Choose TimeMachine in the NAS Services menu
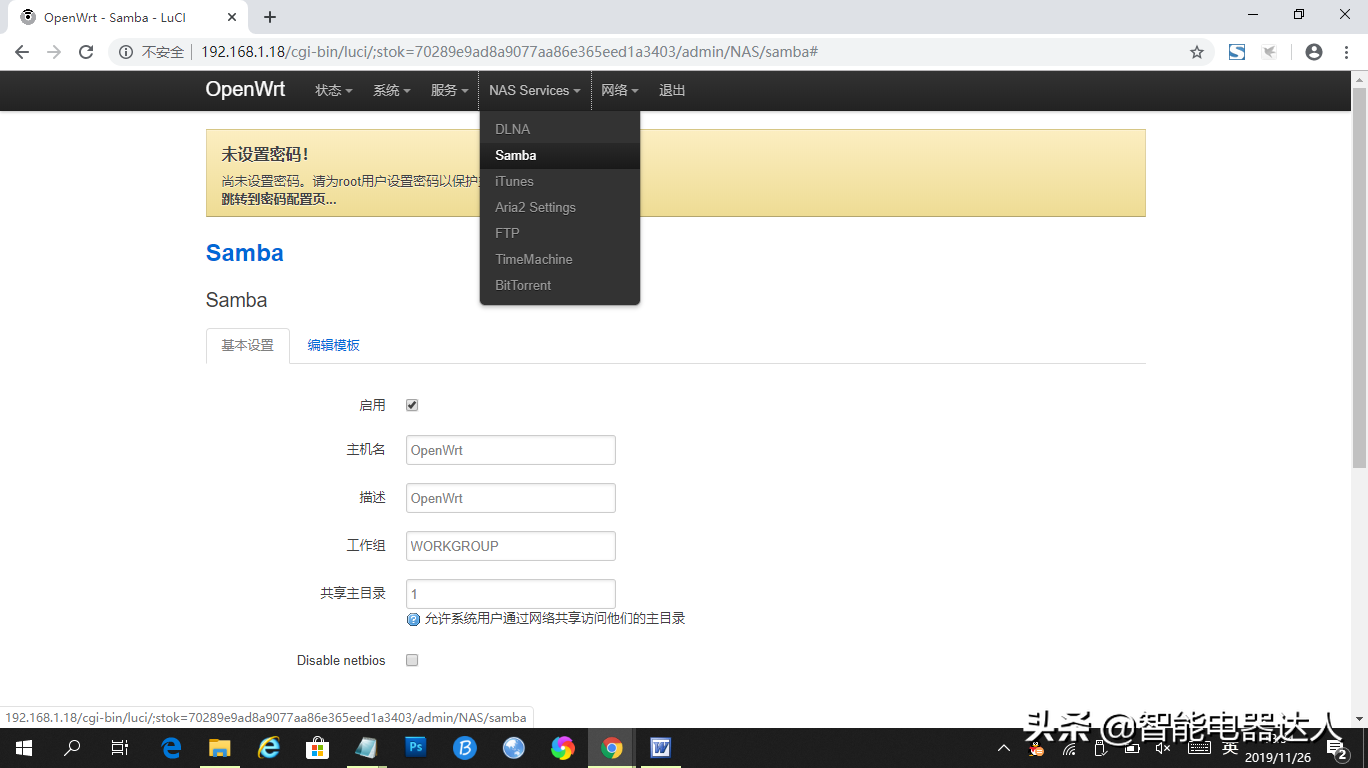The width and height of the screenshot is (1368, 768). click(x=533, y=259)
